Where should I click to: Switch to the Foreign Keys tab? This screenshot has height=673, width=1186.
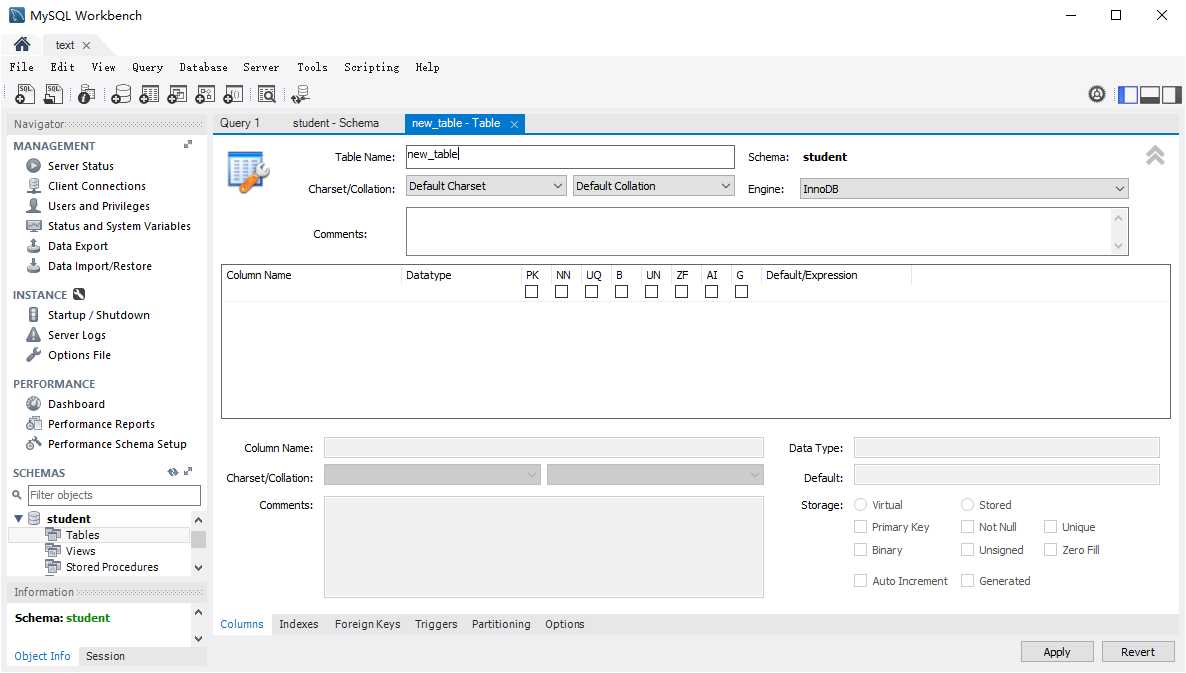pyautogui.click(x=368, y=624)
